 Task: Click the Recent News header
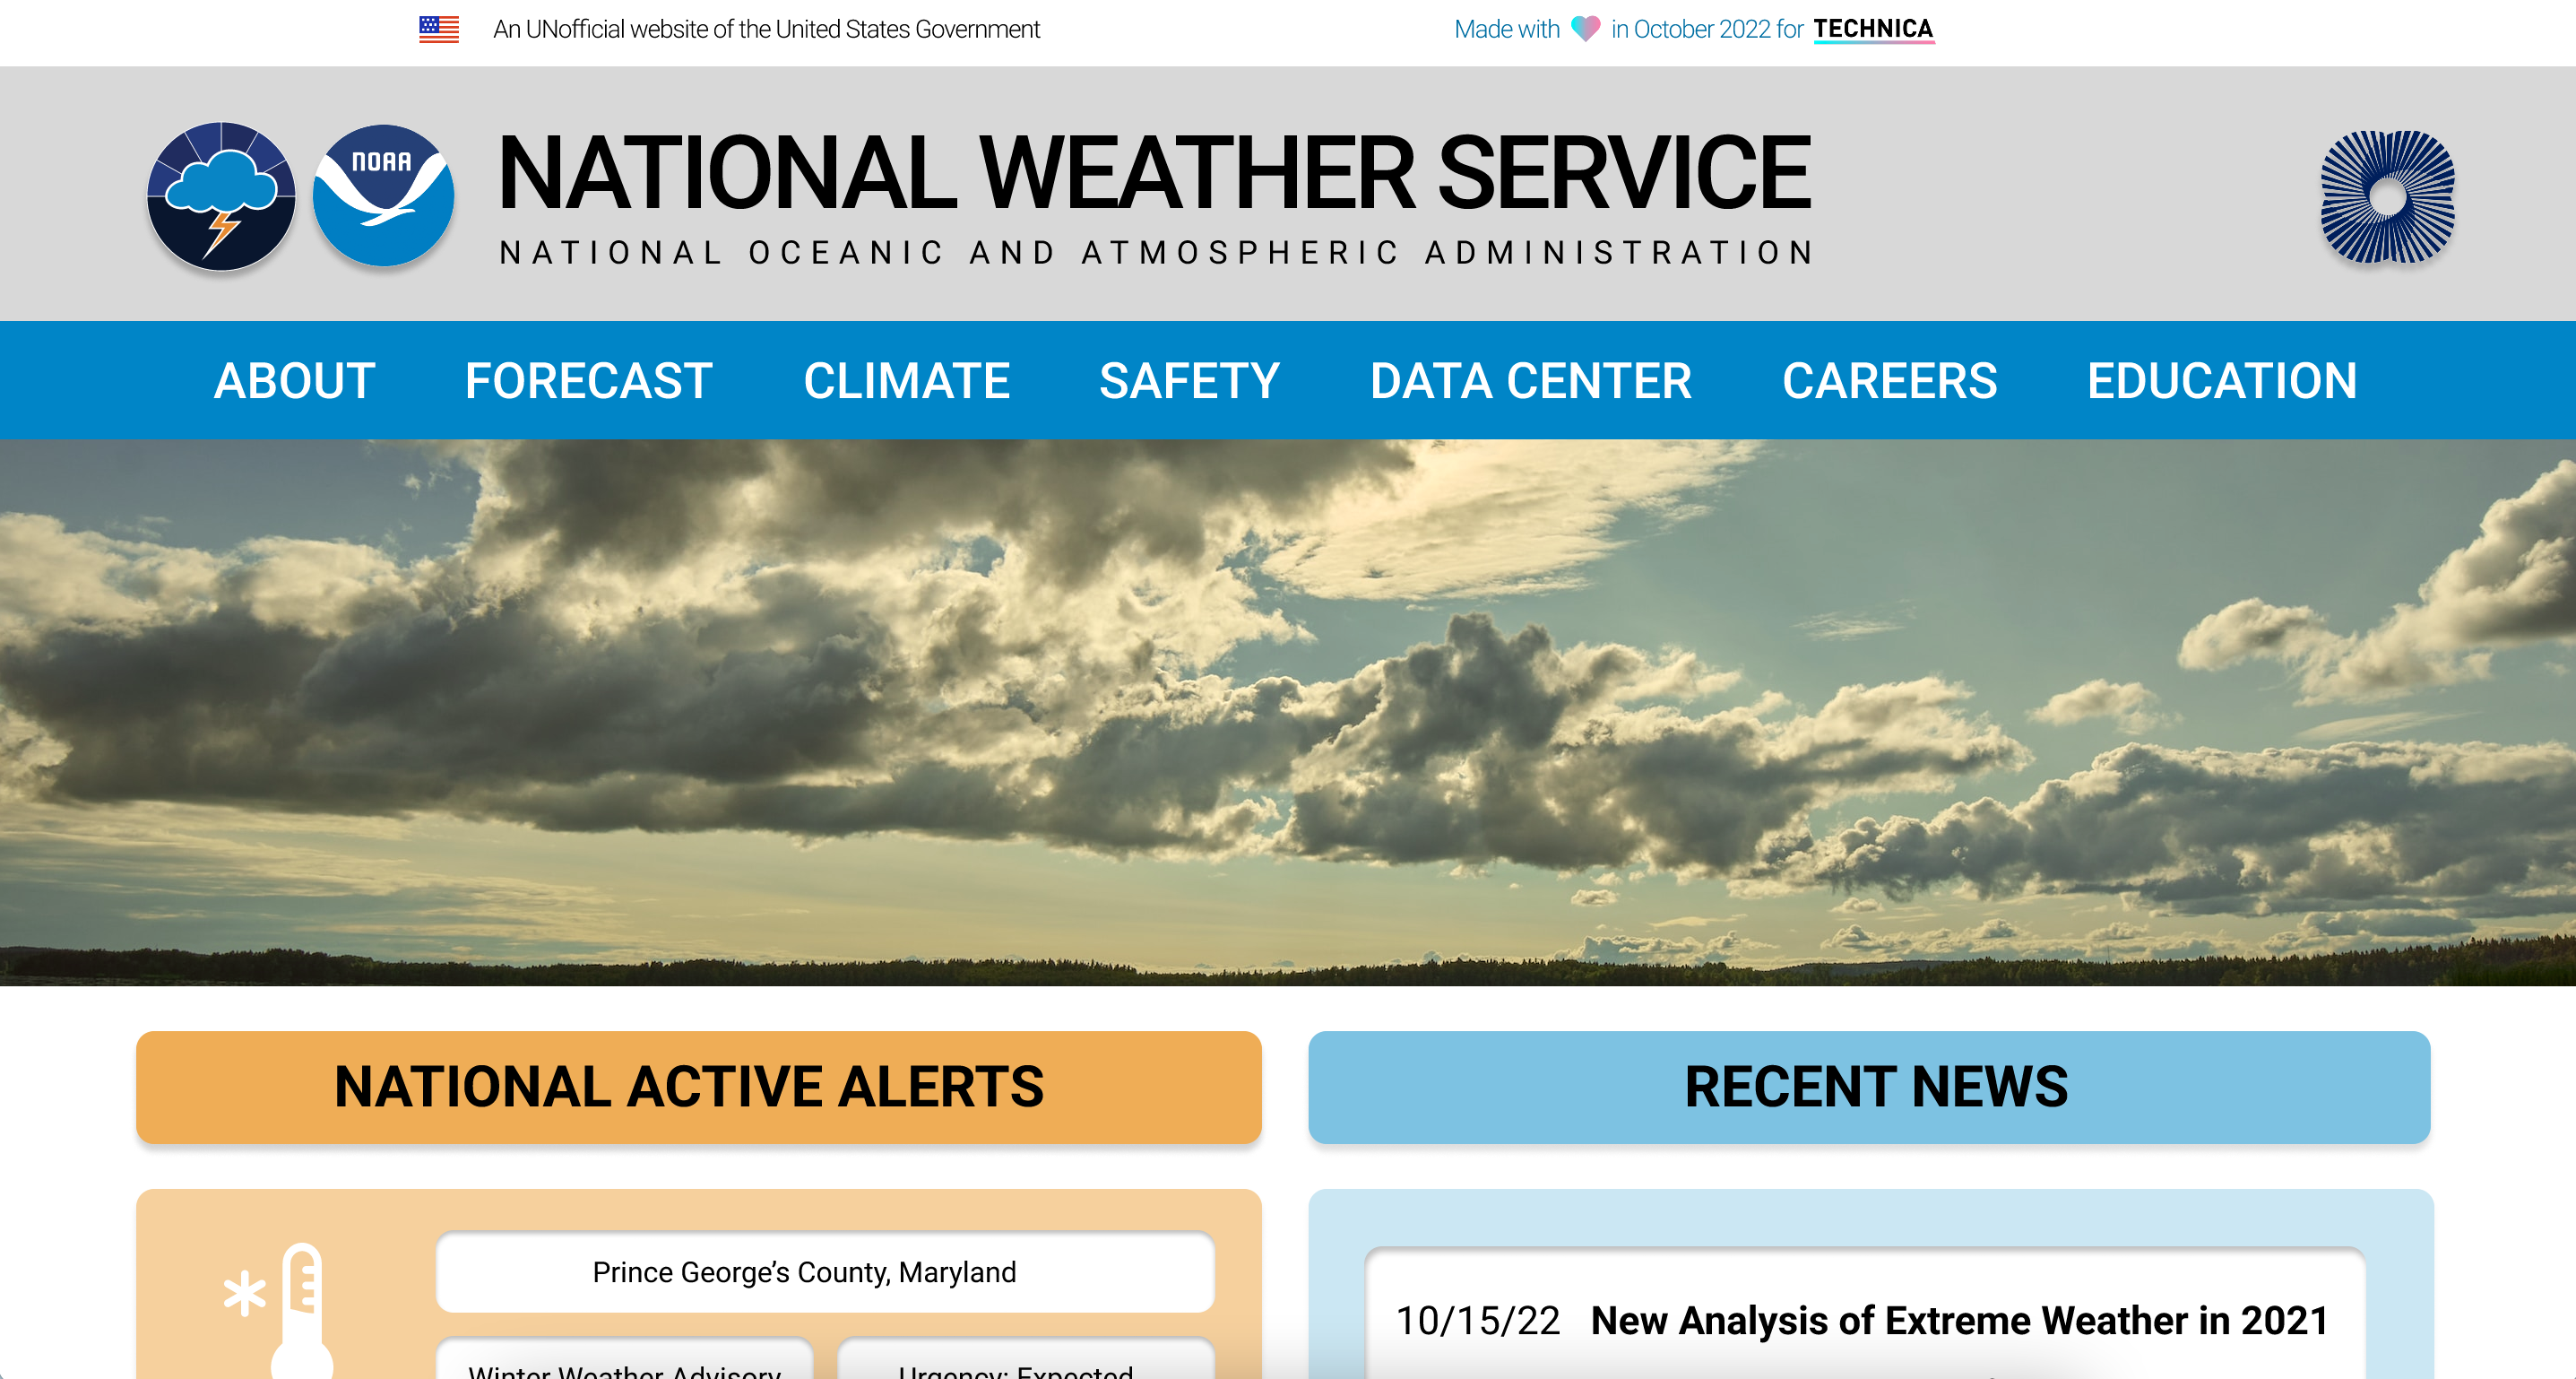1869,1087
